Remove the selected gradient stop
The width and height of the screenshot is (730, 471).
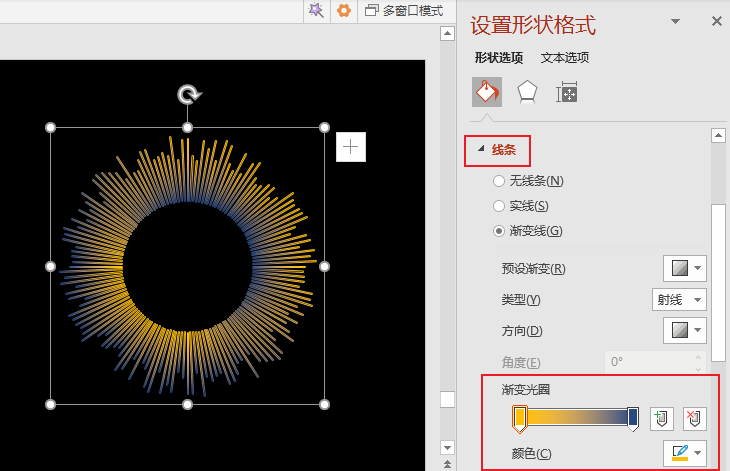tap(695, 418)
